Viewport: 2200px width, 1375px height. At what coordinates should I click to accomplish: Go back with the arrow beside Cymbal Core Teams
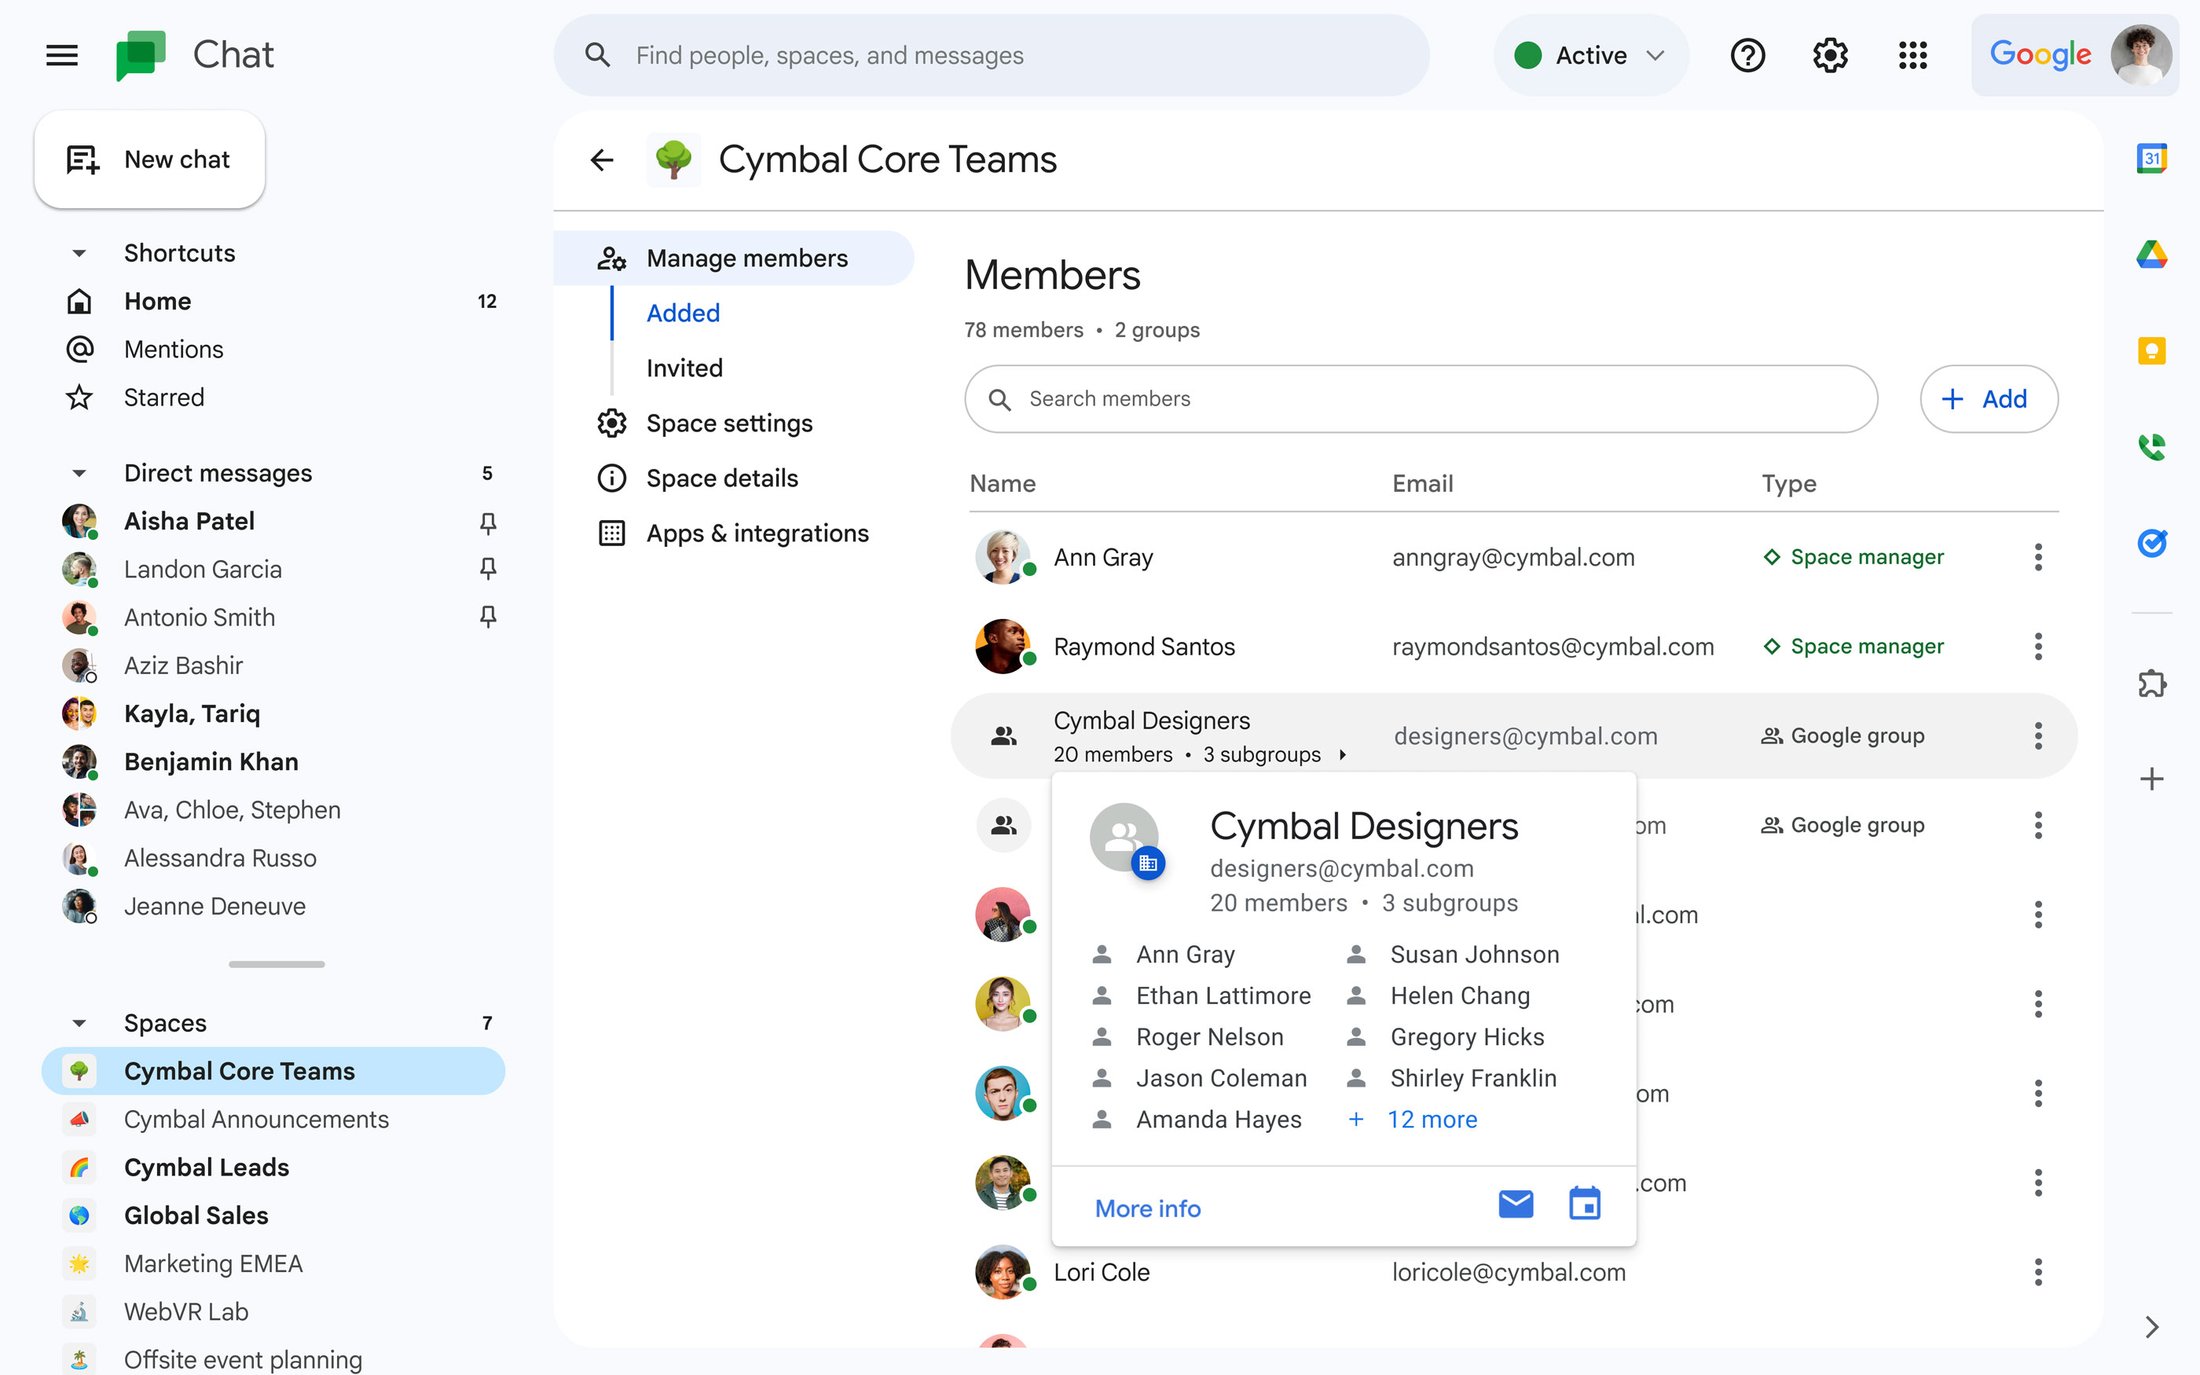pyautogui.click(x=601, y=160)
